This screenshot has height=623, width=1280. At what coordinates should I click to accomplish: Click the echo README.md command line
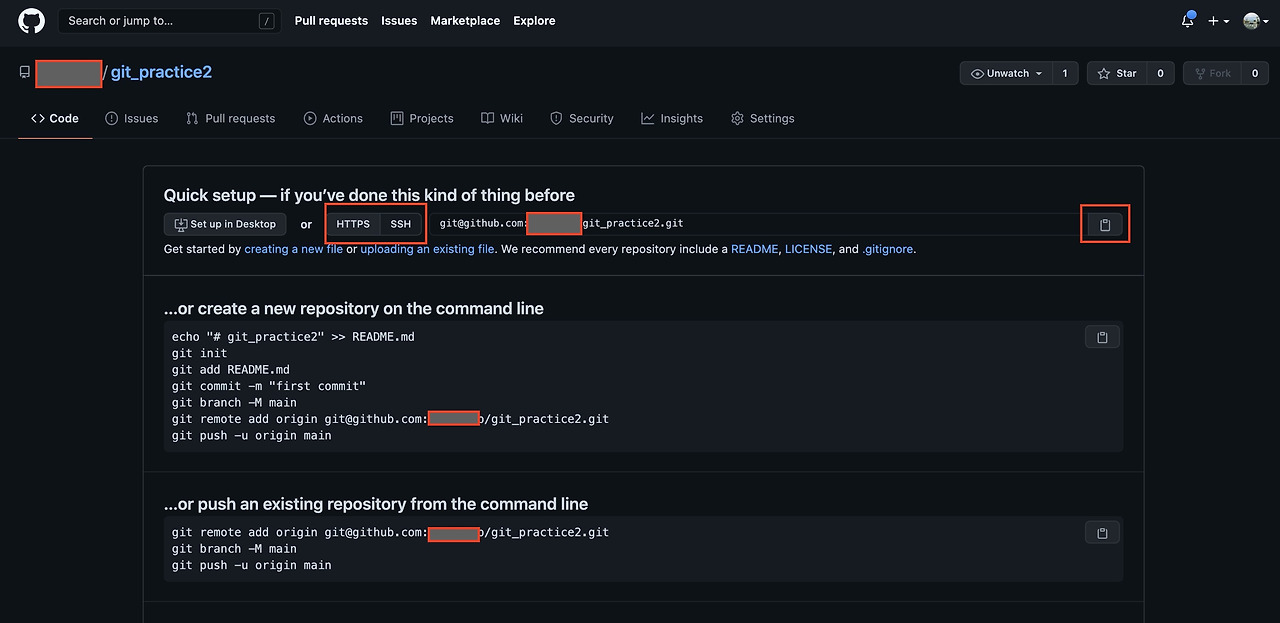[x=293, y=337]
